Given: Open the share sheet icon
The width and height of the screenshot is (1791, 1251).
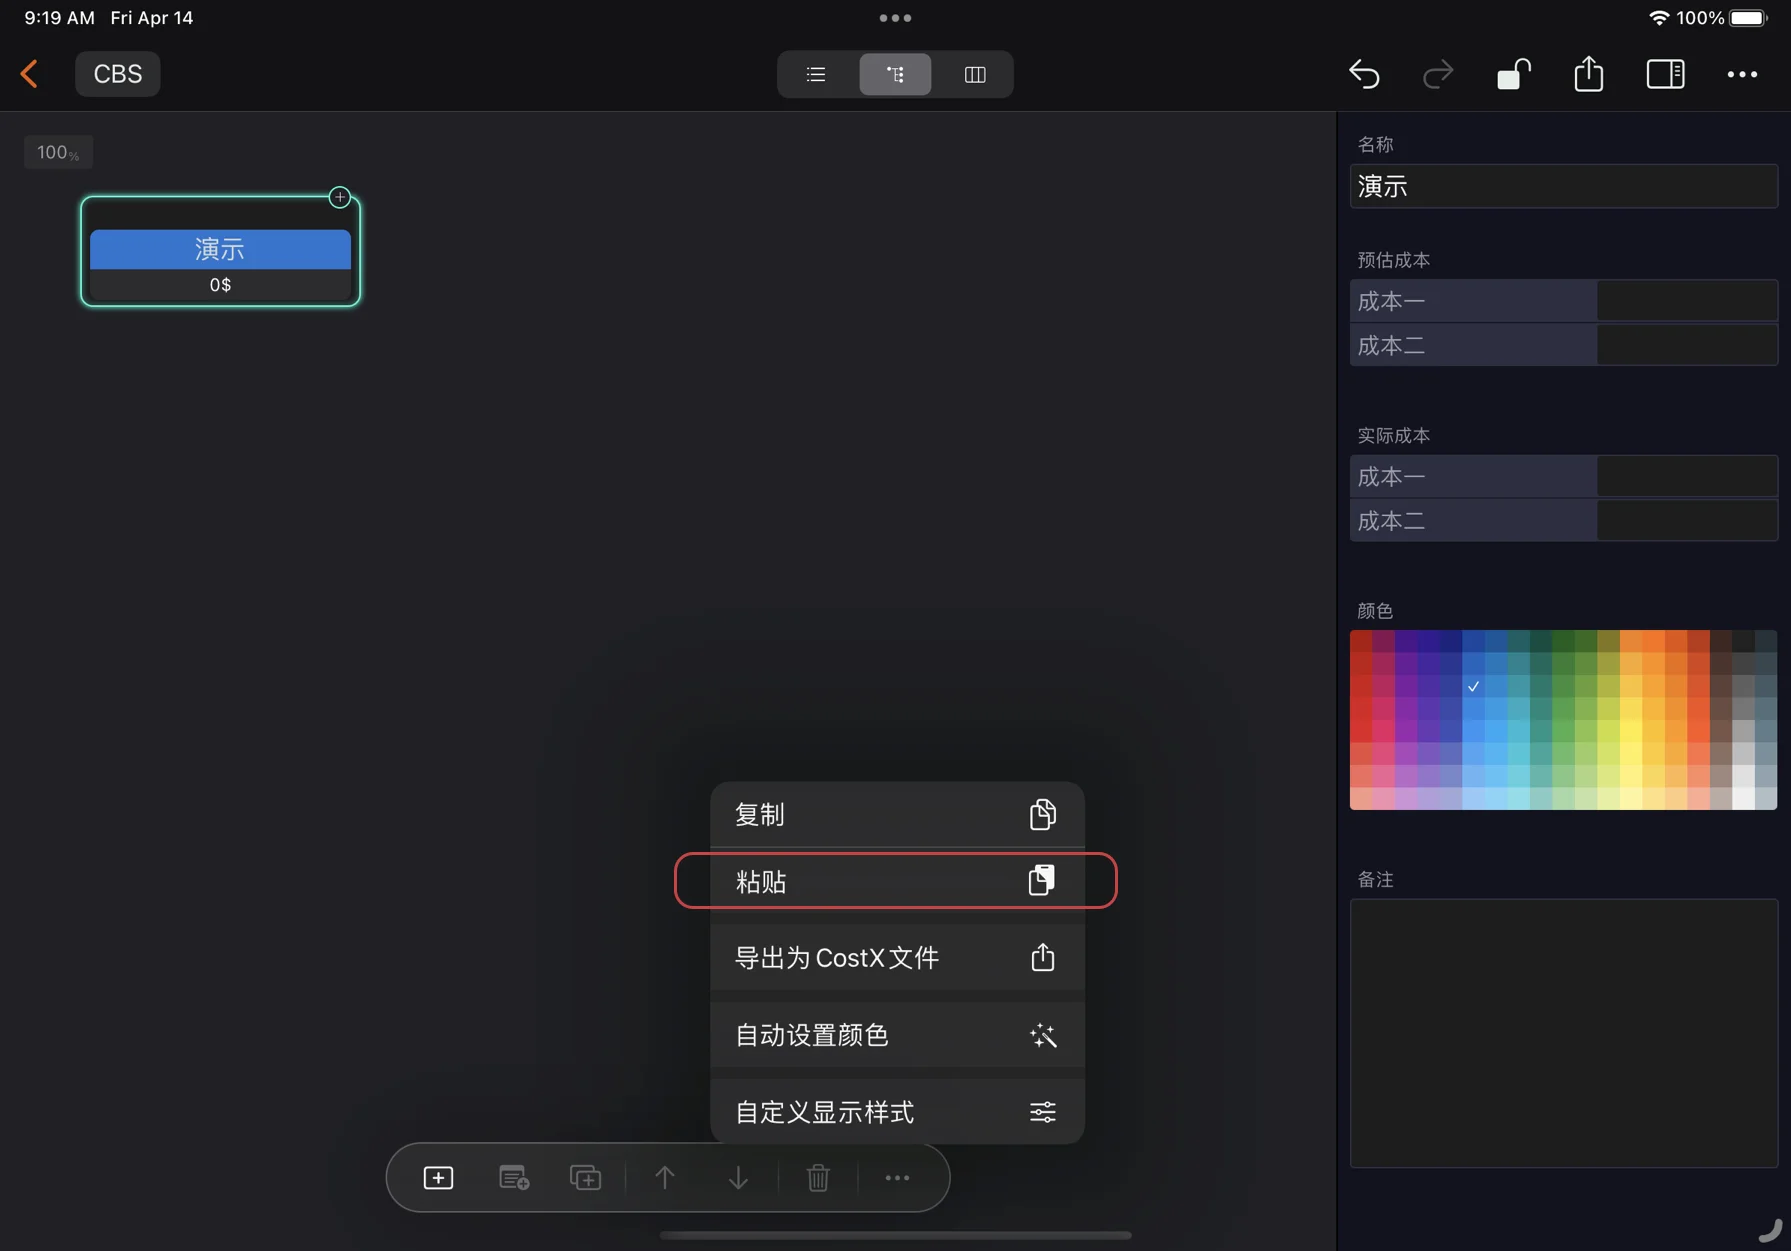Looking at the screenshot, I should click(1588, 74).
